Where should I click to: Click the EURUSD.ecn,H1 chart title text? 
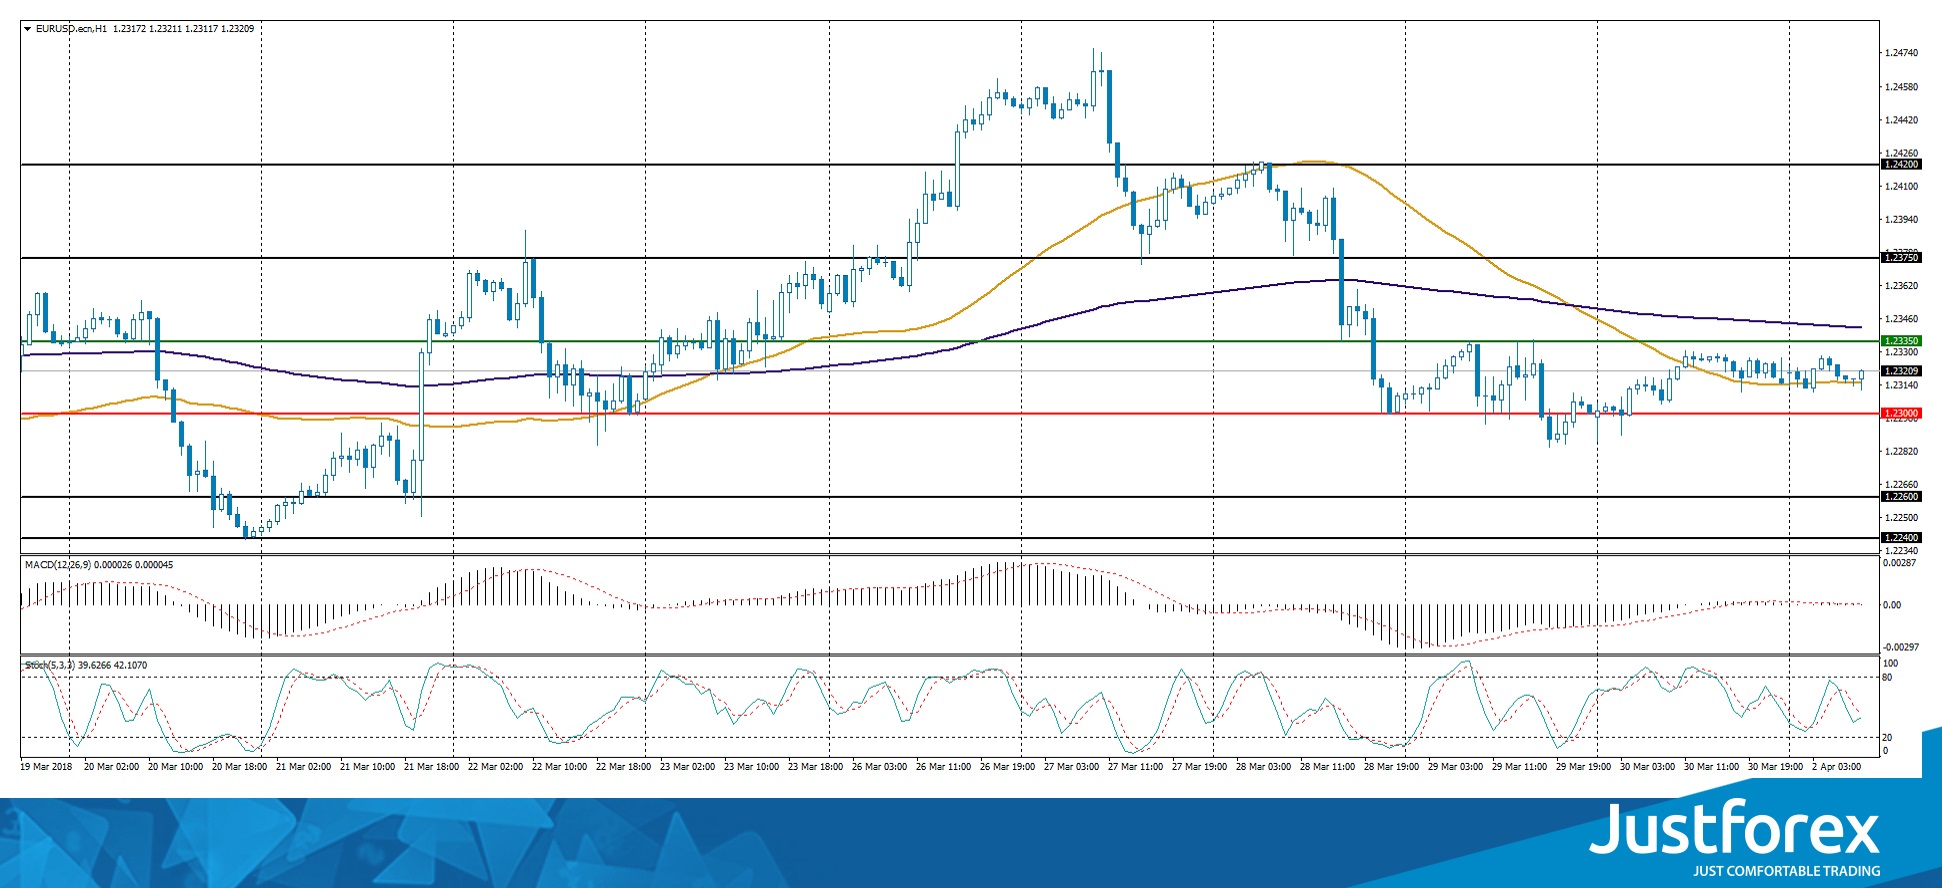(71, 29)
